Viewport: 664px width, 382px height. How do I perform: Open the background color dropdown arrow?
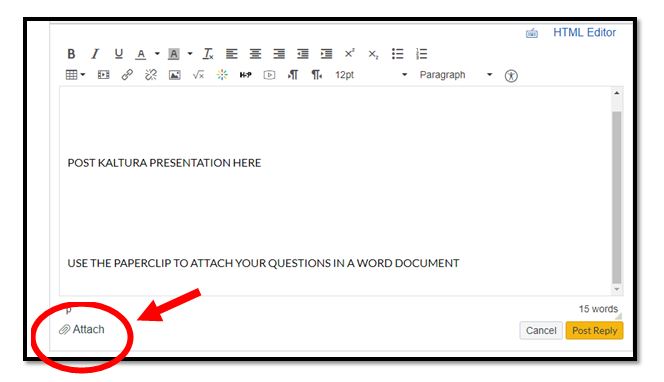point(190,54)
